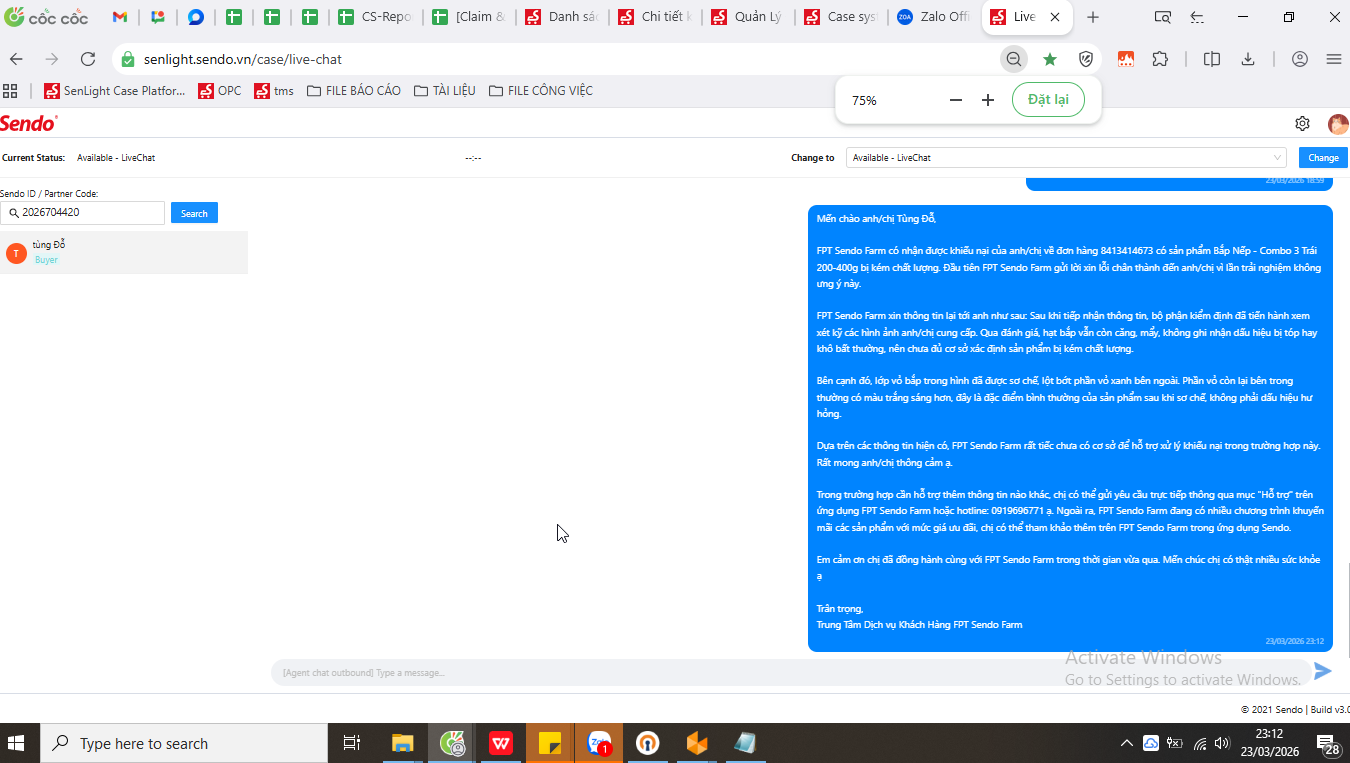Click the chat message input box

(790, 672)
